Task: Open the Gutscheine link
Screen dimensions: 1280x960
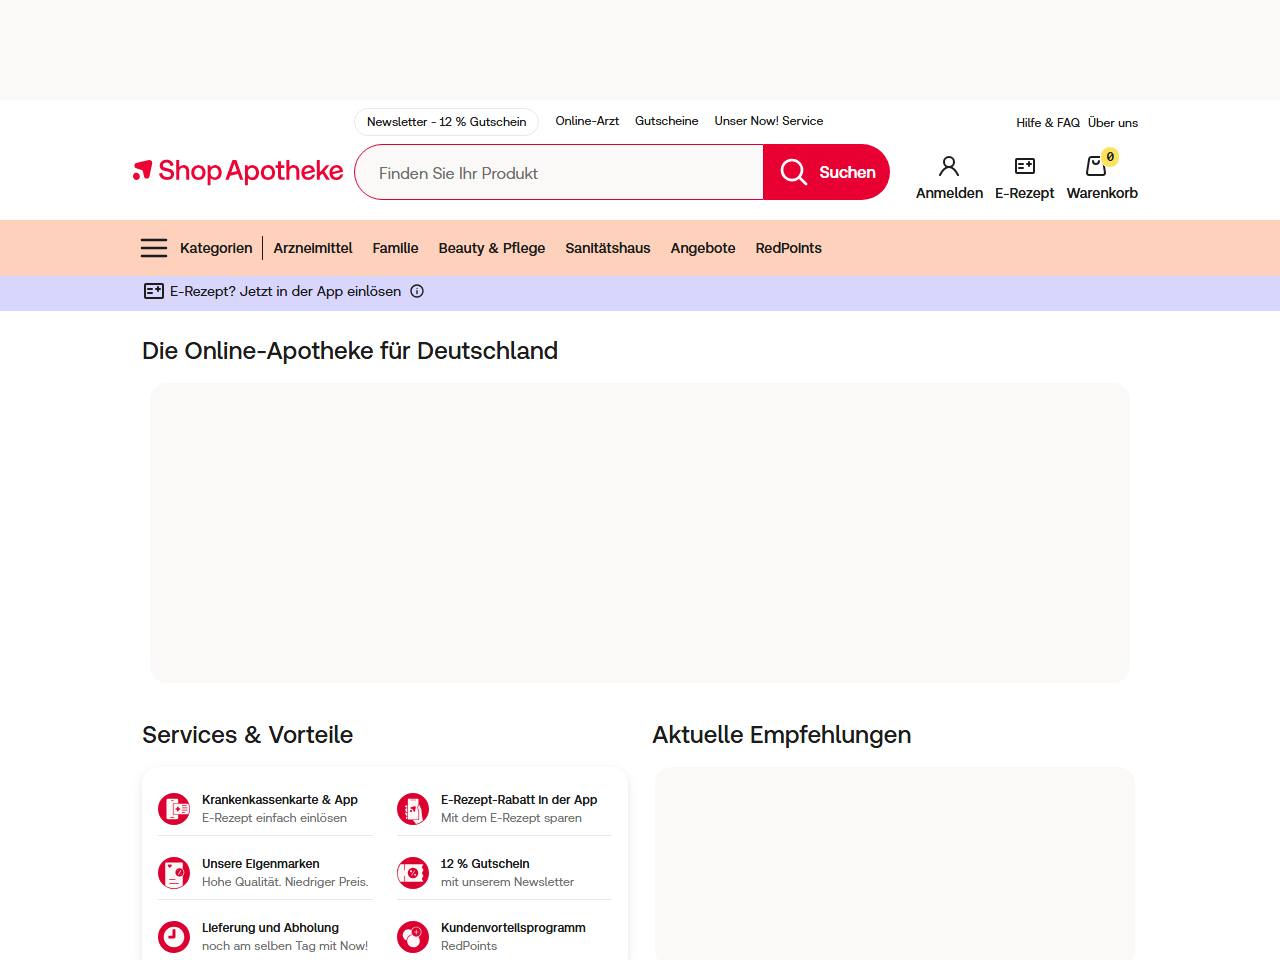Action: pos(667,121)
